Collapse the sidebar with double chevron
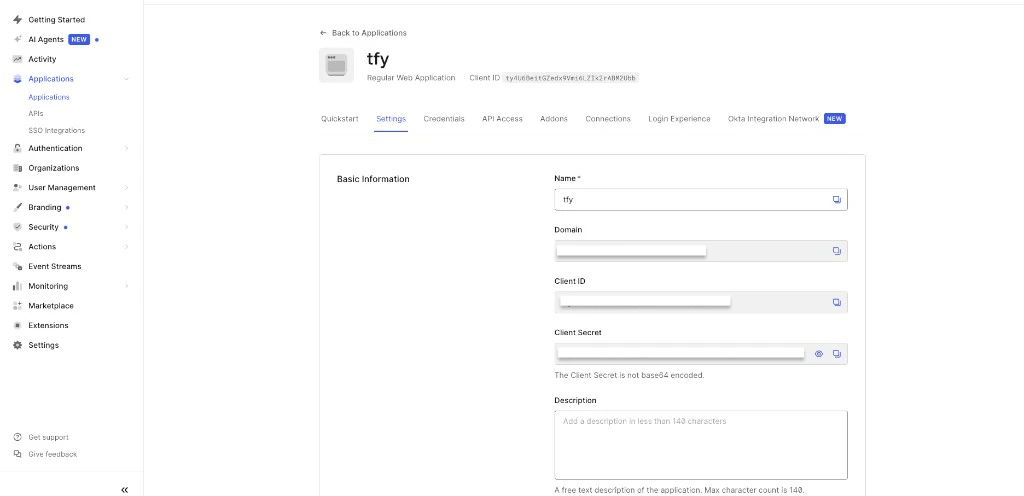Viewport: 1024px width, 496px height. point(125,489)
